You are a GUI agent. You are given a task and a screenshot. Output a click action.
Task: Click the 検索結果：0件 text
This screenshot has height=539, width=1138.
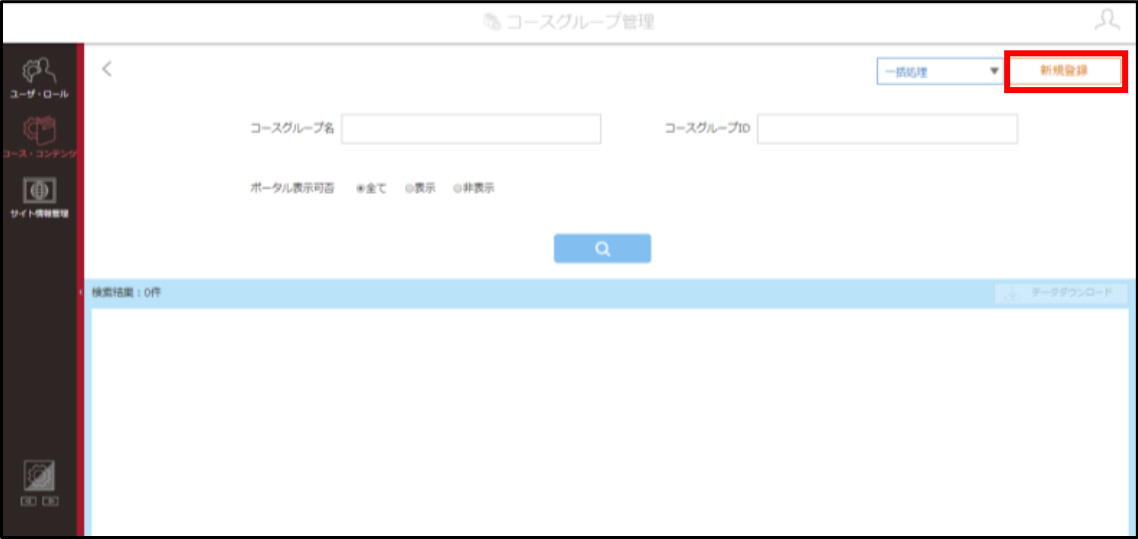[x=126, y=292]
